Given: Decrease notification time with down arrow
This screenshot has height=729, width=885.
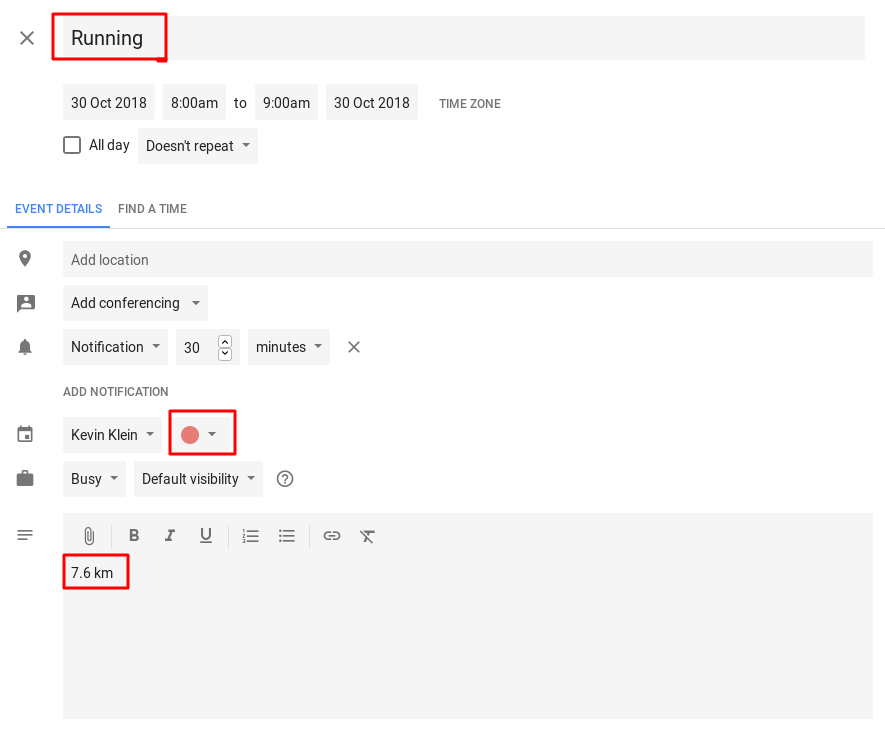Looking at the screenshot, I should point(225,353).
